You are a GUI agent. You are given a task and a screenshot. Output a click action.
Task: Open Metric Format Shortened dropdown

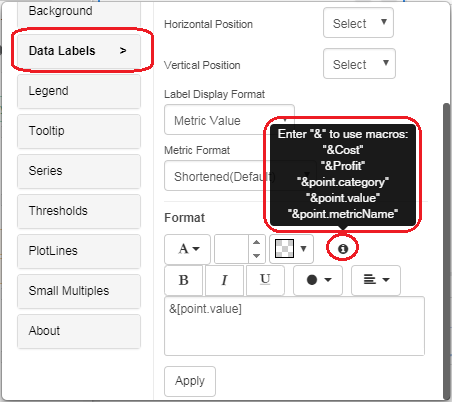[x=240, y=176]
